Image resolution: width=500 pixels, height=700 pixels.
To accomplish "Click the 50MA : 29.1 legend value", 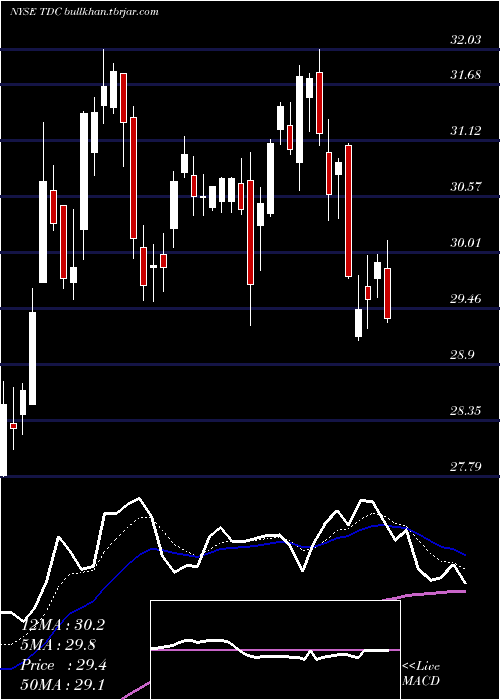I will (x=63, y=686).
